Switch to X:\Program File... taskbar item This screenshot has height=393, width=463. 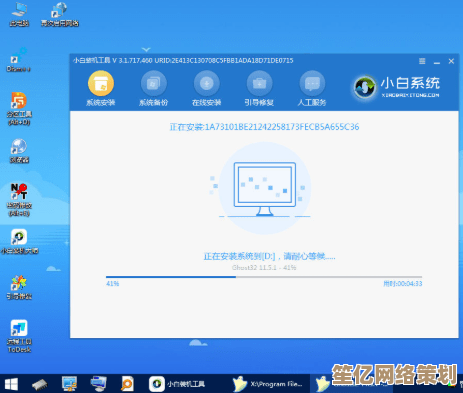pyautogui.click(x=268, y=384)
